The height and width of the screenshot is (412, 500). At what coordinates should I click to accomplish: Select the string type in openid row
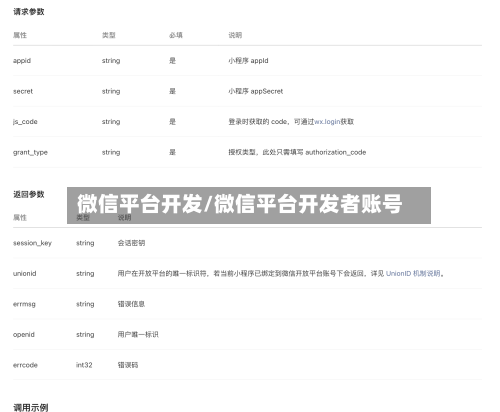(x=85, y=335)
